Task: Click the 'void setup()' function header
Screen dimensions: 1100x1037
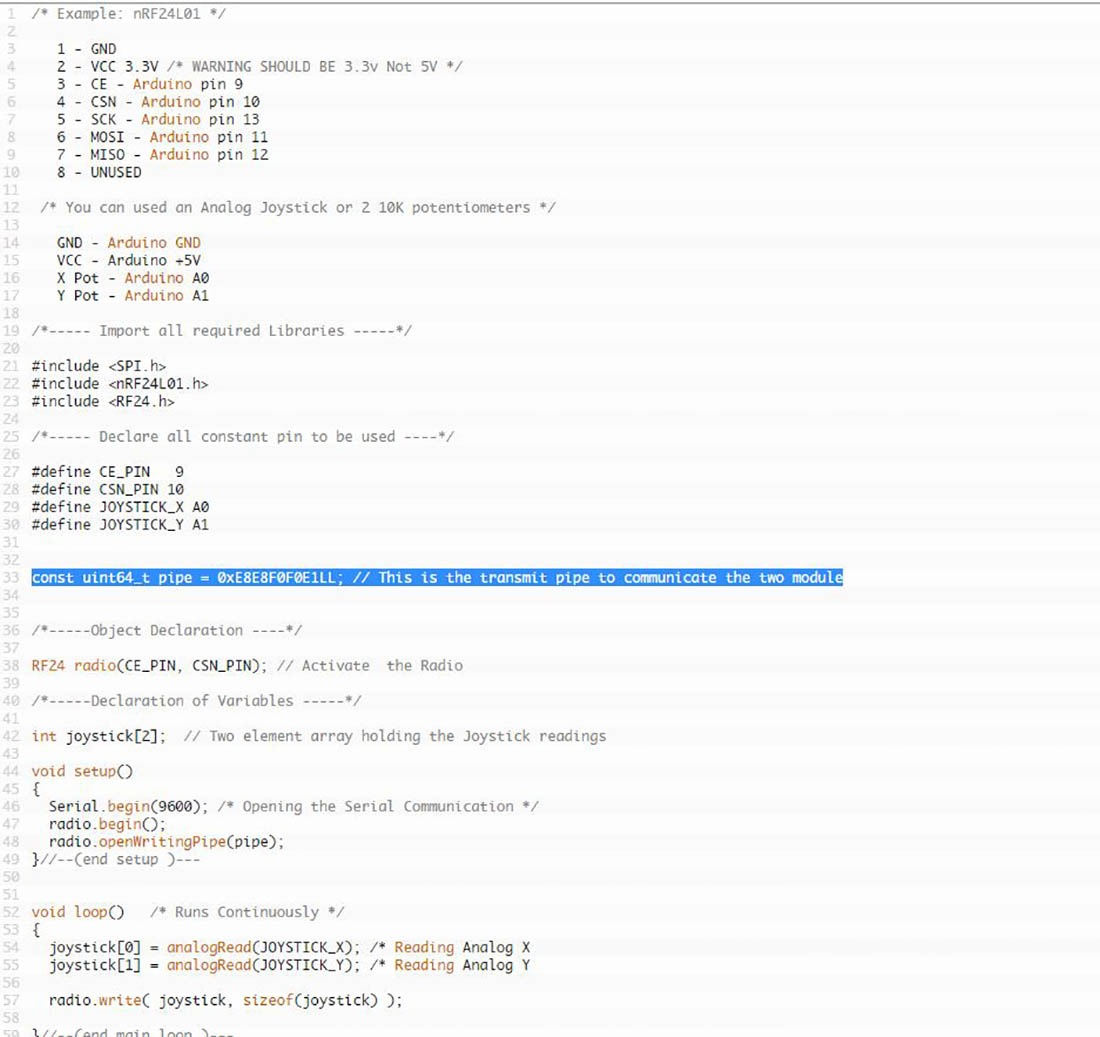Action: (x=82, y=771)
